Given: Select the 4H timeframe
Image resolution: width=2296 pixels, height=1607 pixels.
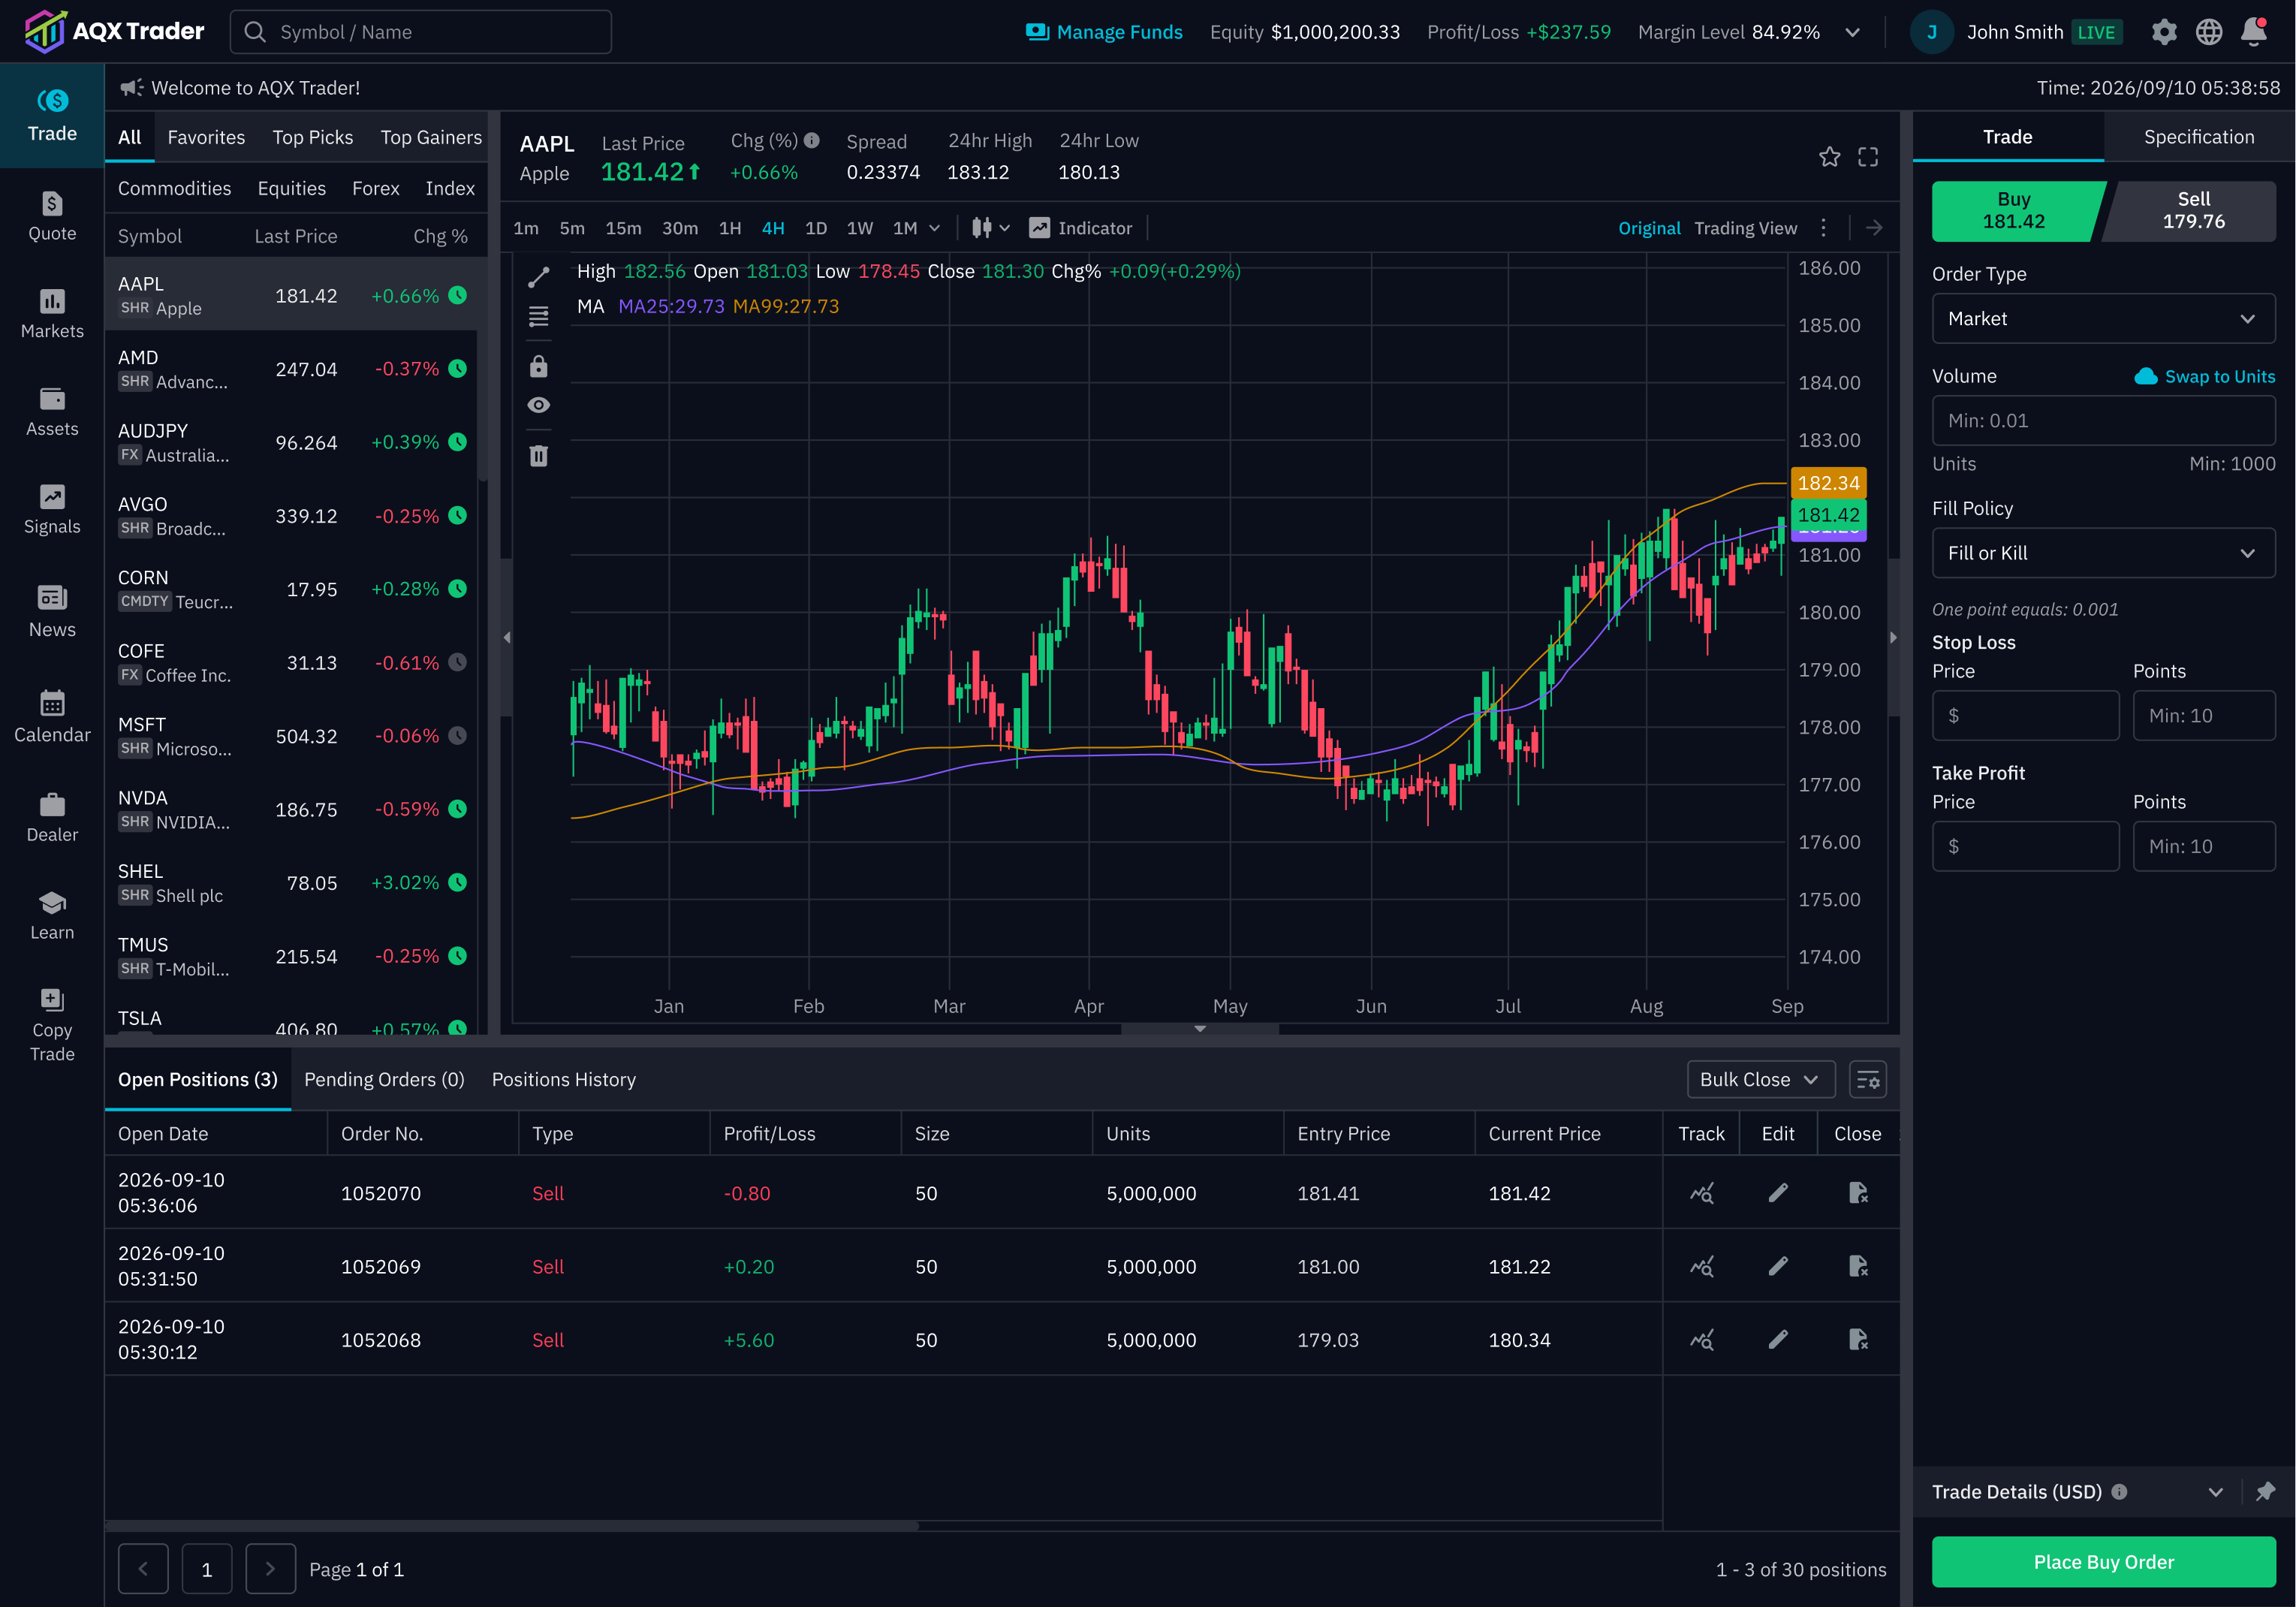Looking at the screenshot, I should tap(773, 228).
